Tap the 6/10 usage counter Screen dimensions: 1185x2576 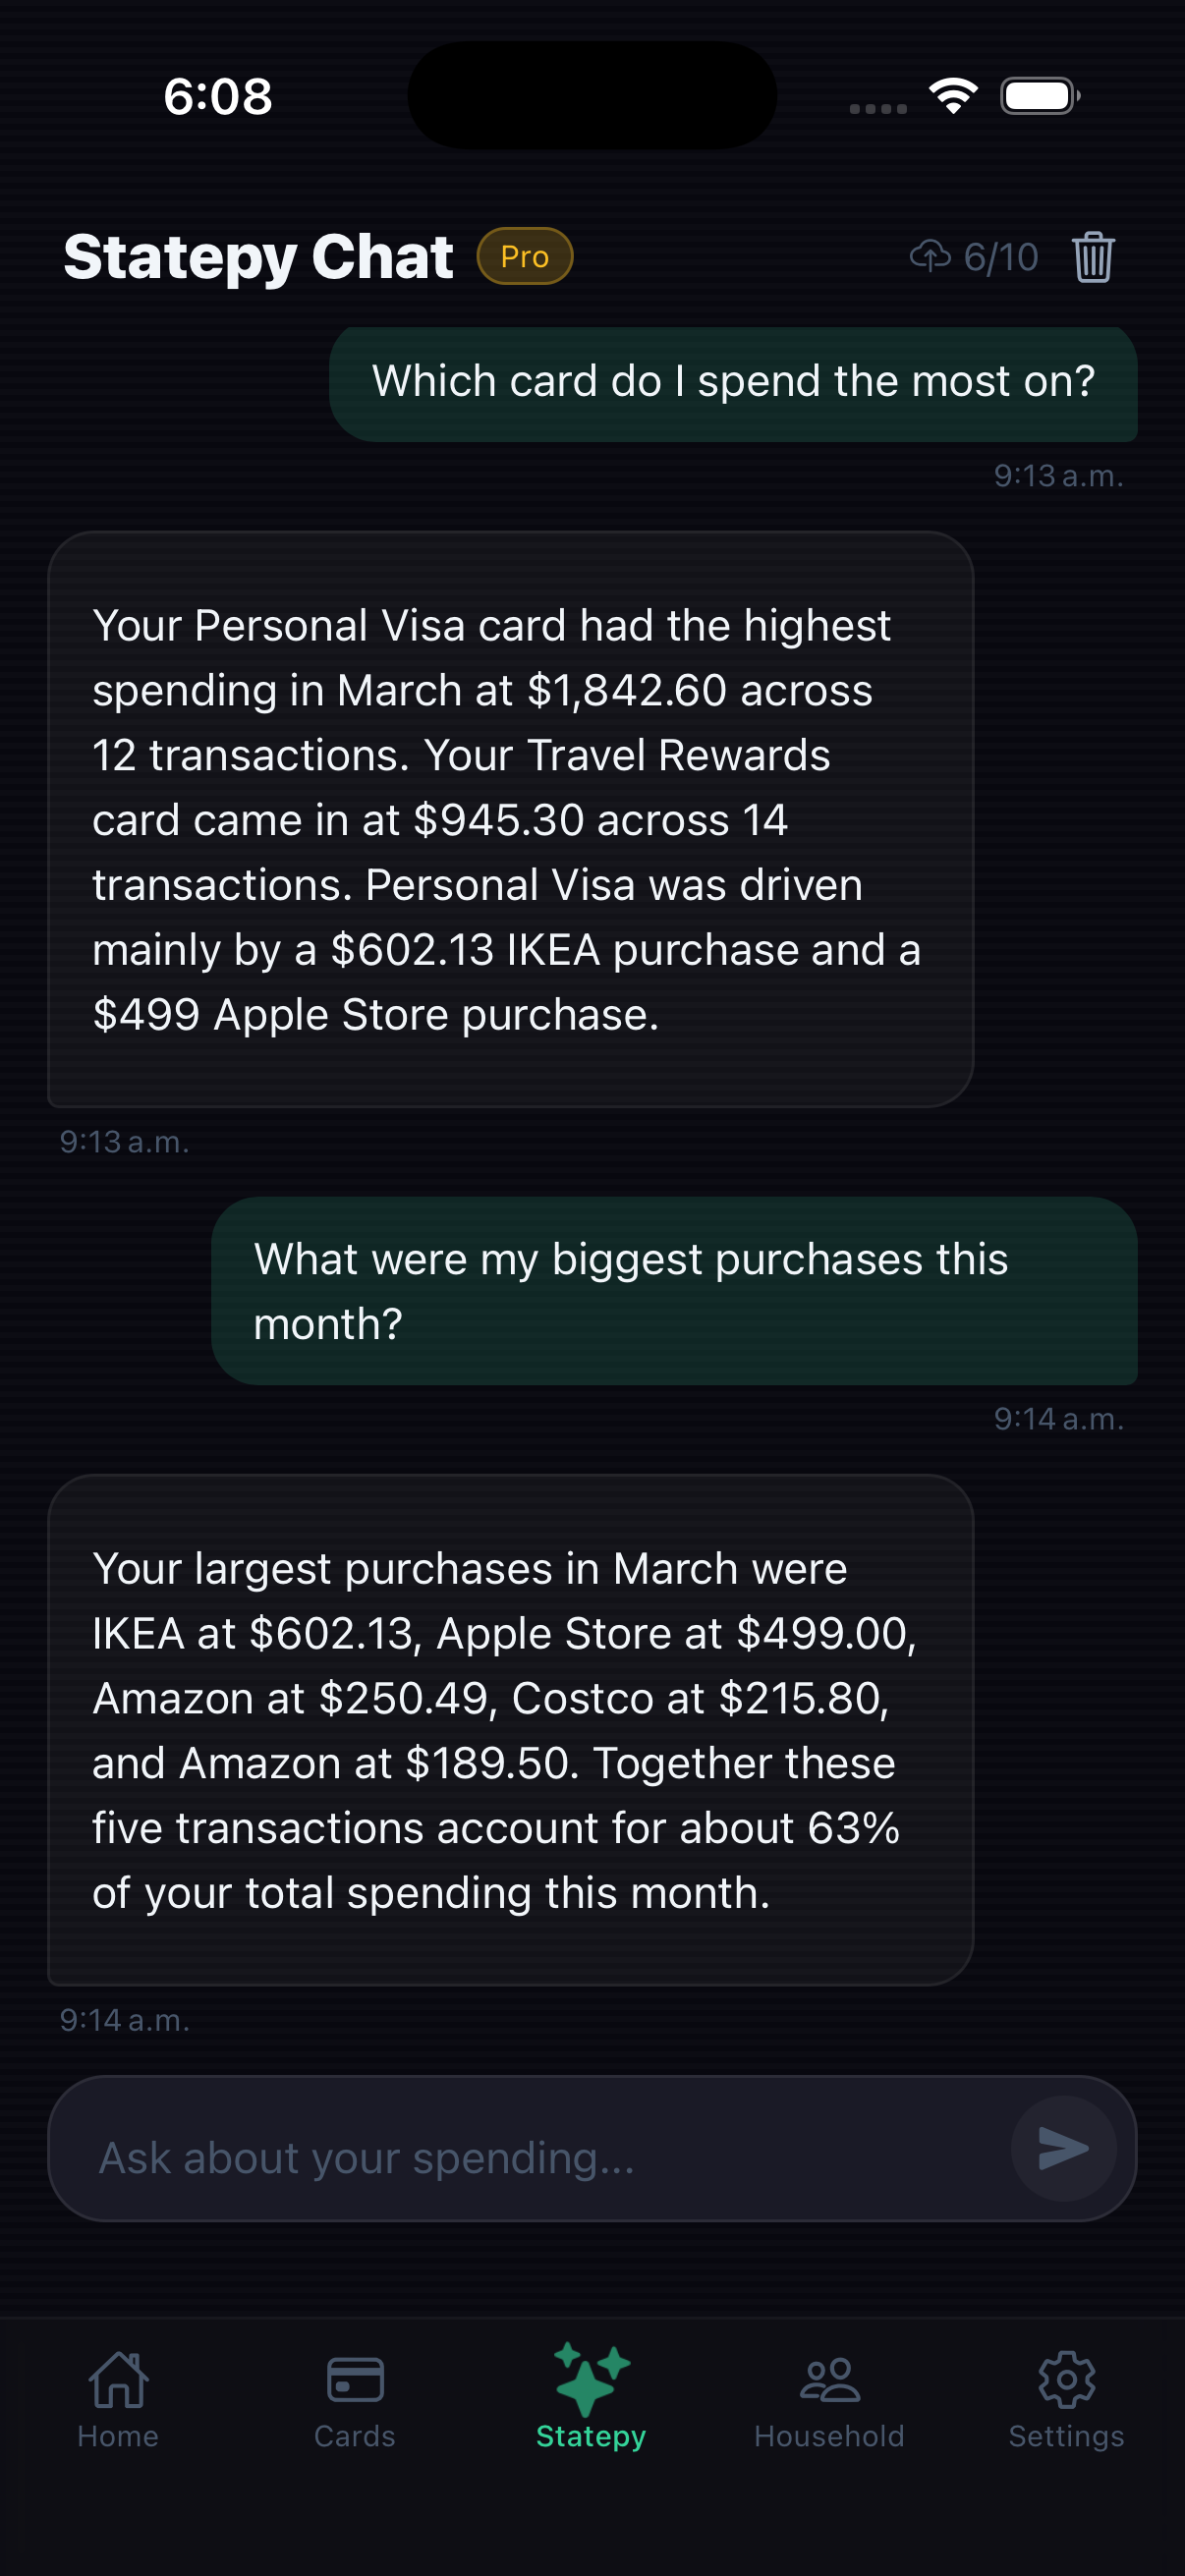(x=1001, y=257)
